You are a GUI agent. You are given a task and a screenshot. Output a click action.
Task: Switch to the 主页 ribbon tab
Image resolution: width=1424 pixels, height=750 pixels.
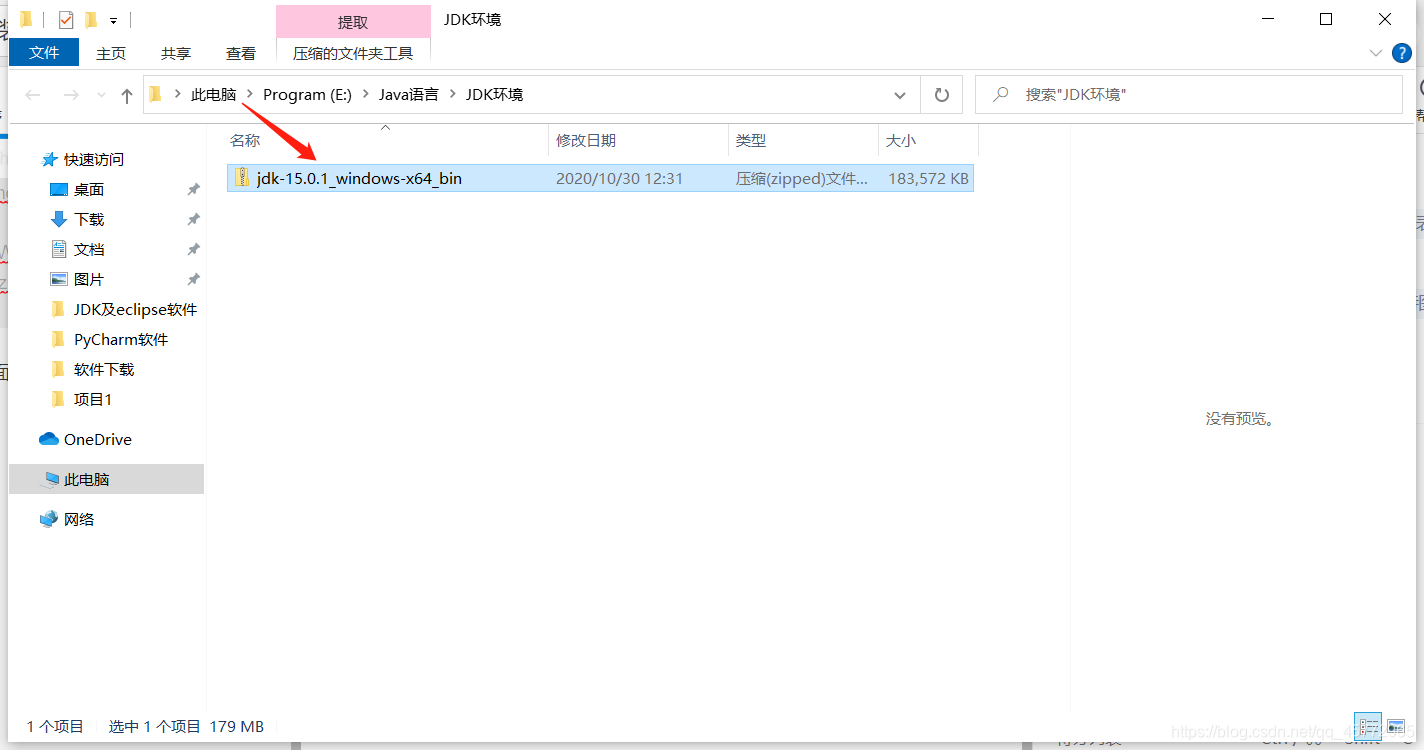111,53
